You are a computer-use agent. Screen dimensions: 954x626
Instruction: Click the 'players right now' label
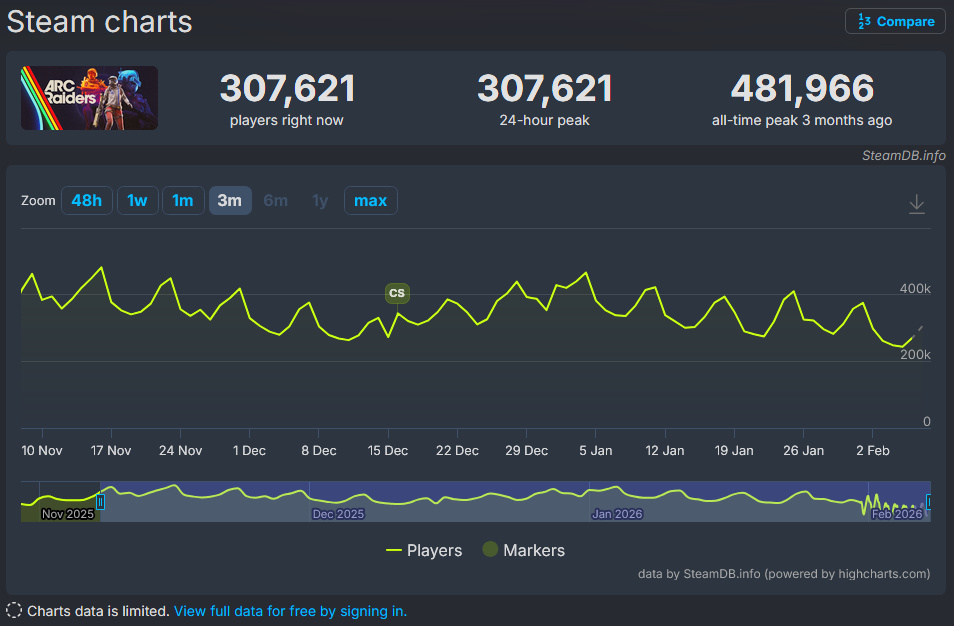287,120
